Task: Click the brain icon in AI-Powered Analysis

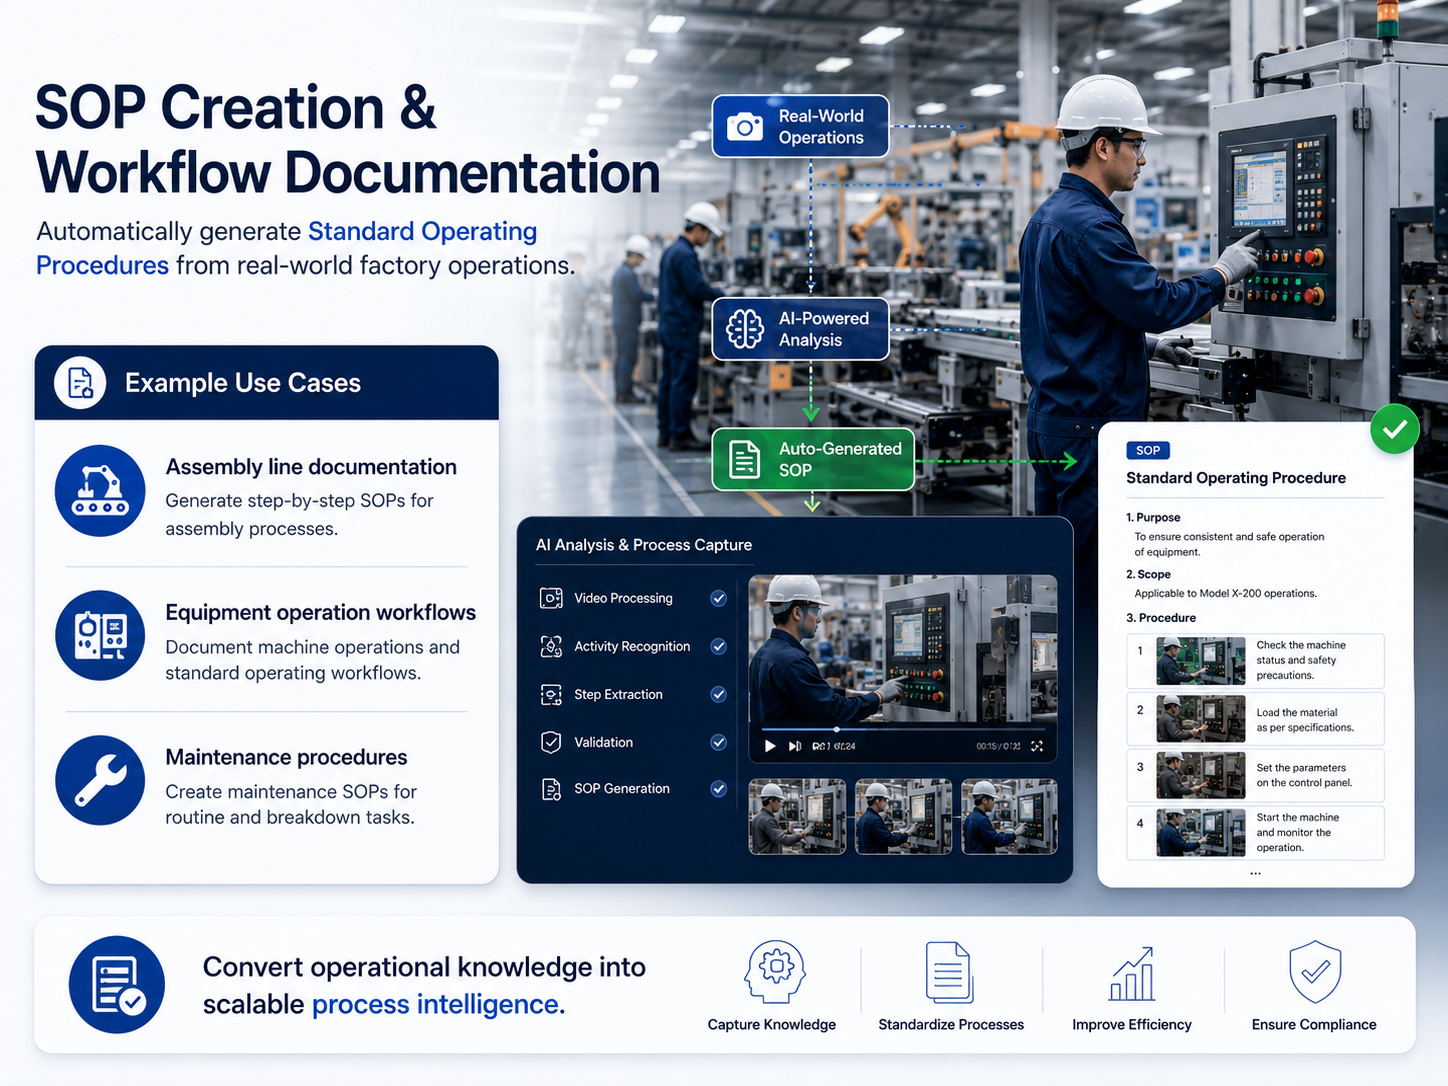Action: pyautogui.click(x=745, y=329)
